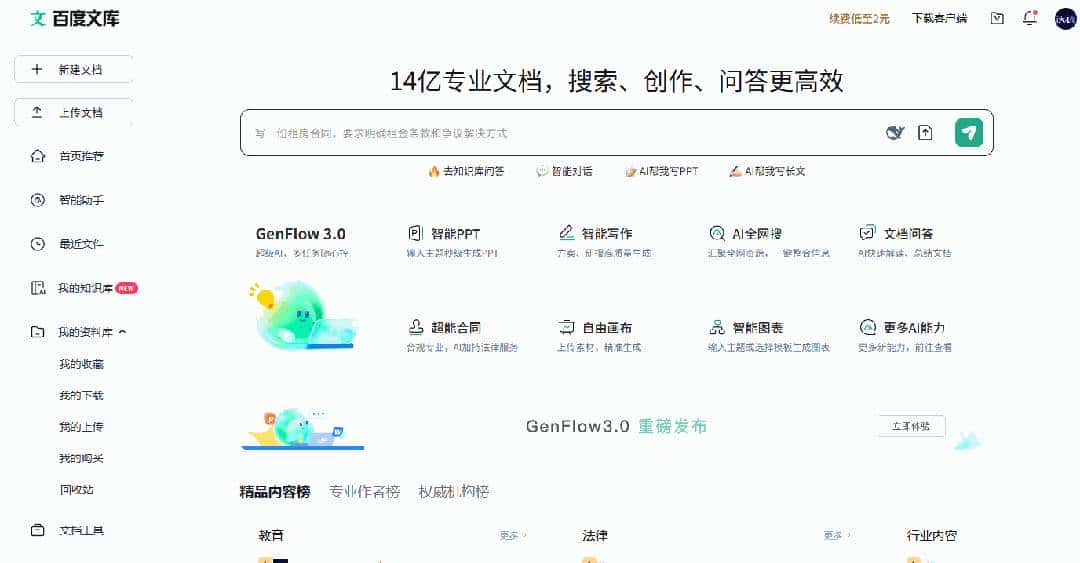Image resolution: width=1080 pixels, height=563 pixels.
Task: Click the 超能合同 stamp icon
Action: (415, 327)
